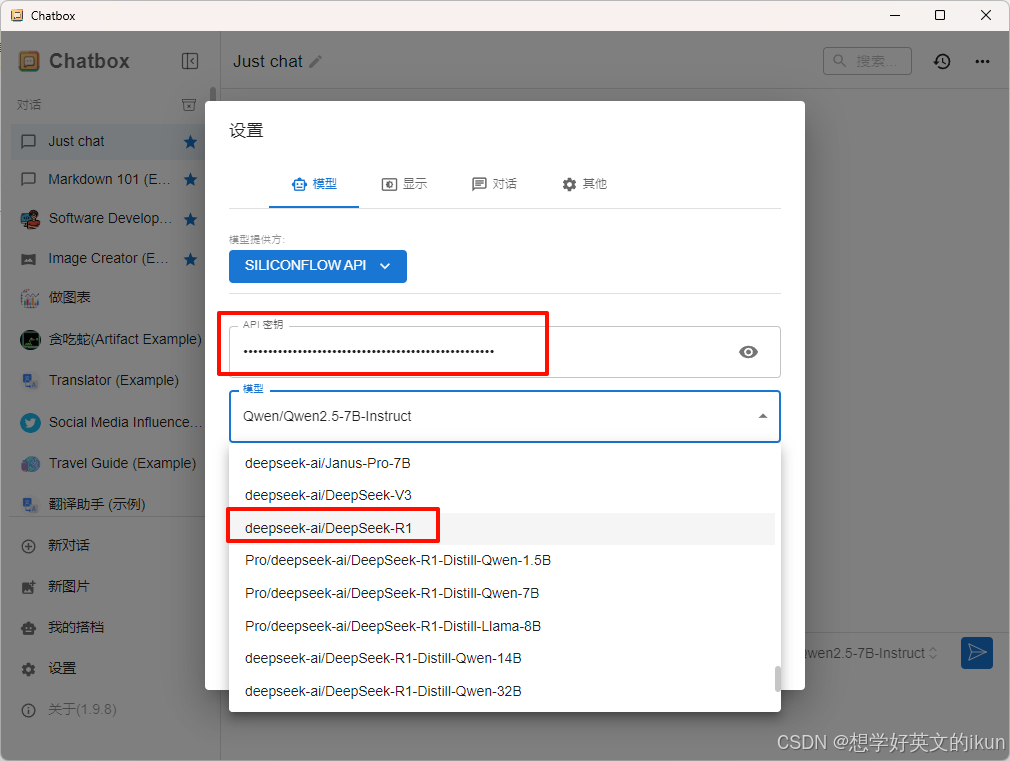The image size is (1010, 761).
Task: Open the SILICONFLOW API provider dropdown
Action: 318,266
